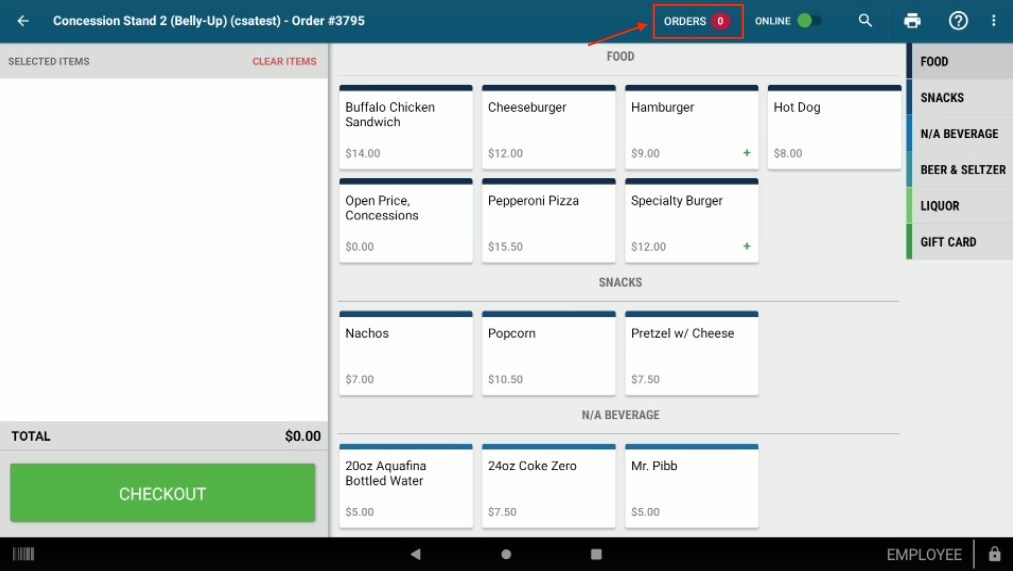Click the red 0 orders badge
The height and width of the screenshot is (571, 1013).
pos(720,21)
